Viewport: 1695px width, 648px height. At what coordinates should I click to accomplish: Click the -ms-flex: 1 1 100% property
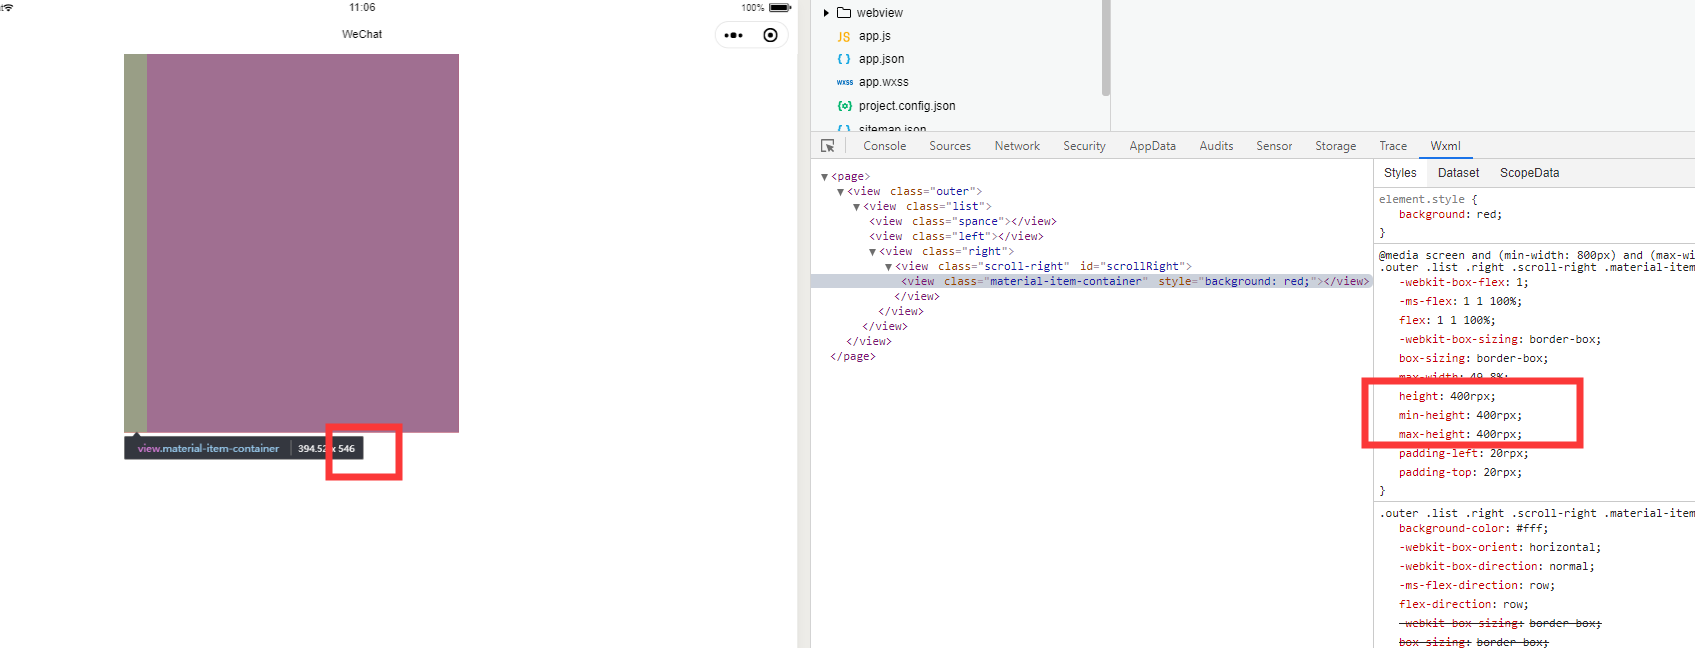coord(1460,302)
